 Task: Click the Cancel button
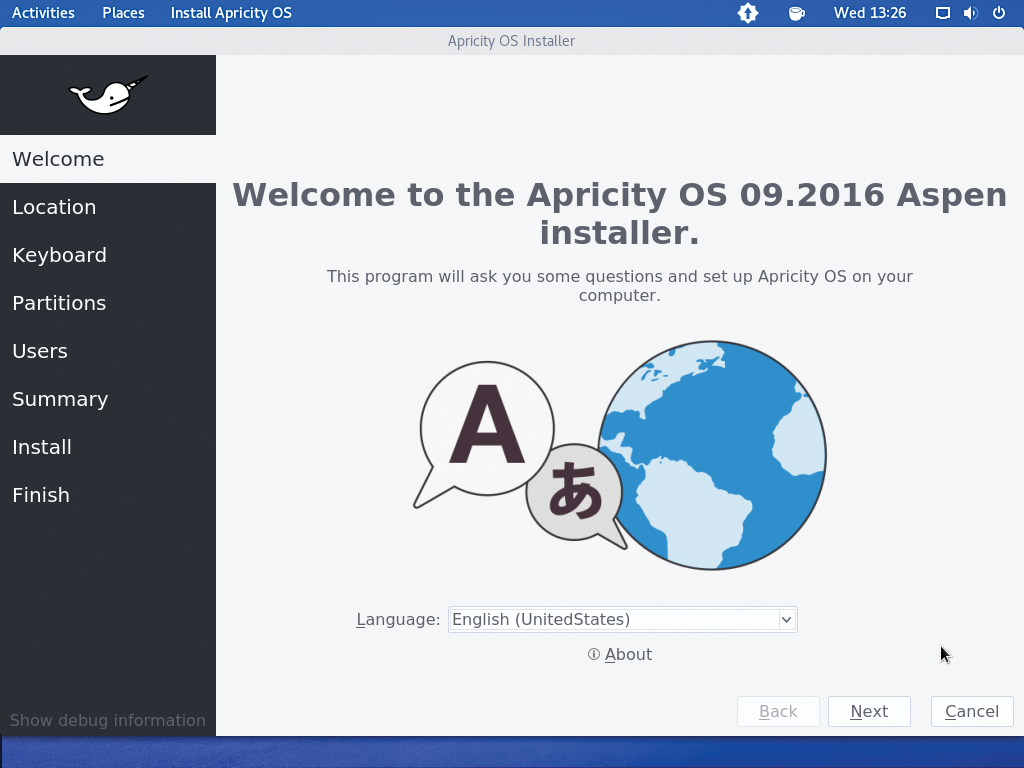coord(971,711)
